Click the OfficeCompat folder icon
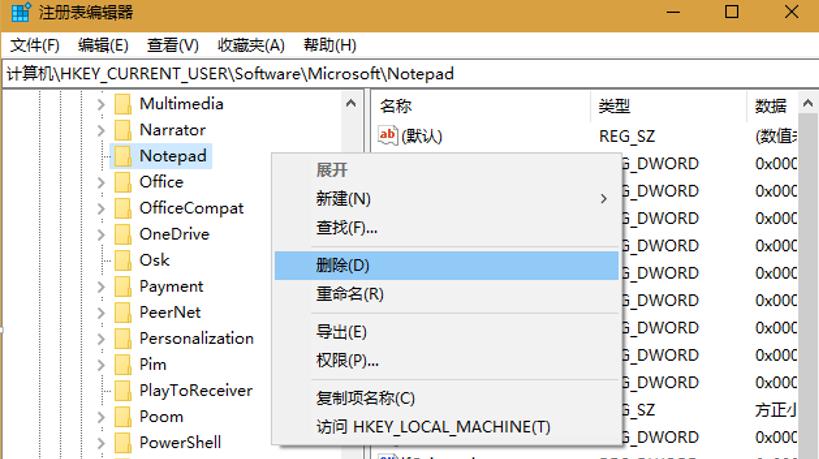 click(x=123, y=208)
